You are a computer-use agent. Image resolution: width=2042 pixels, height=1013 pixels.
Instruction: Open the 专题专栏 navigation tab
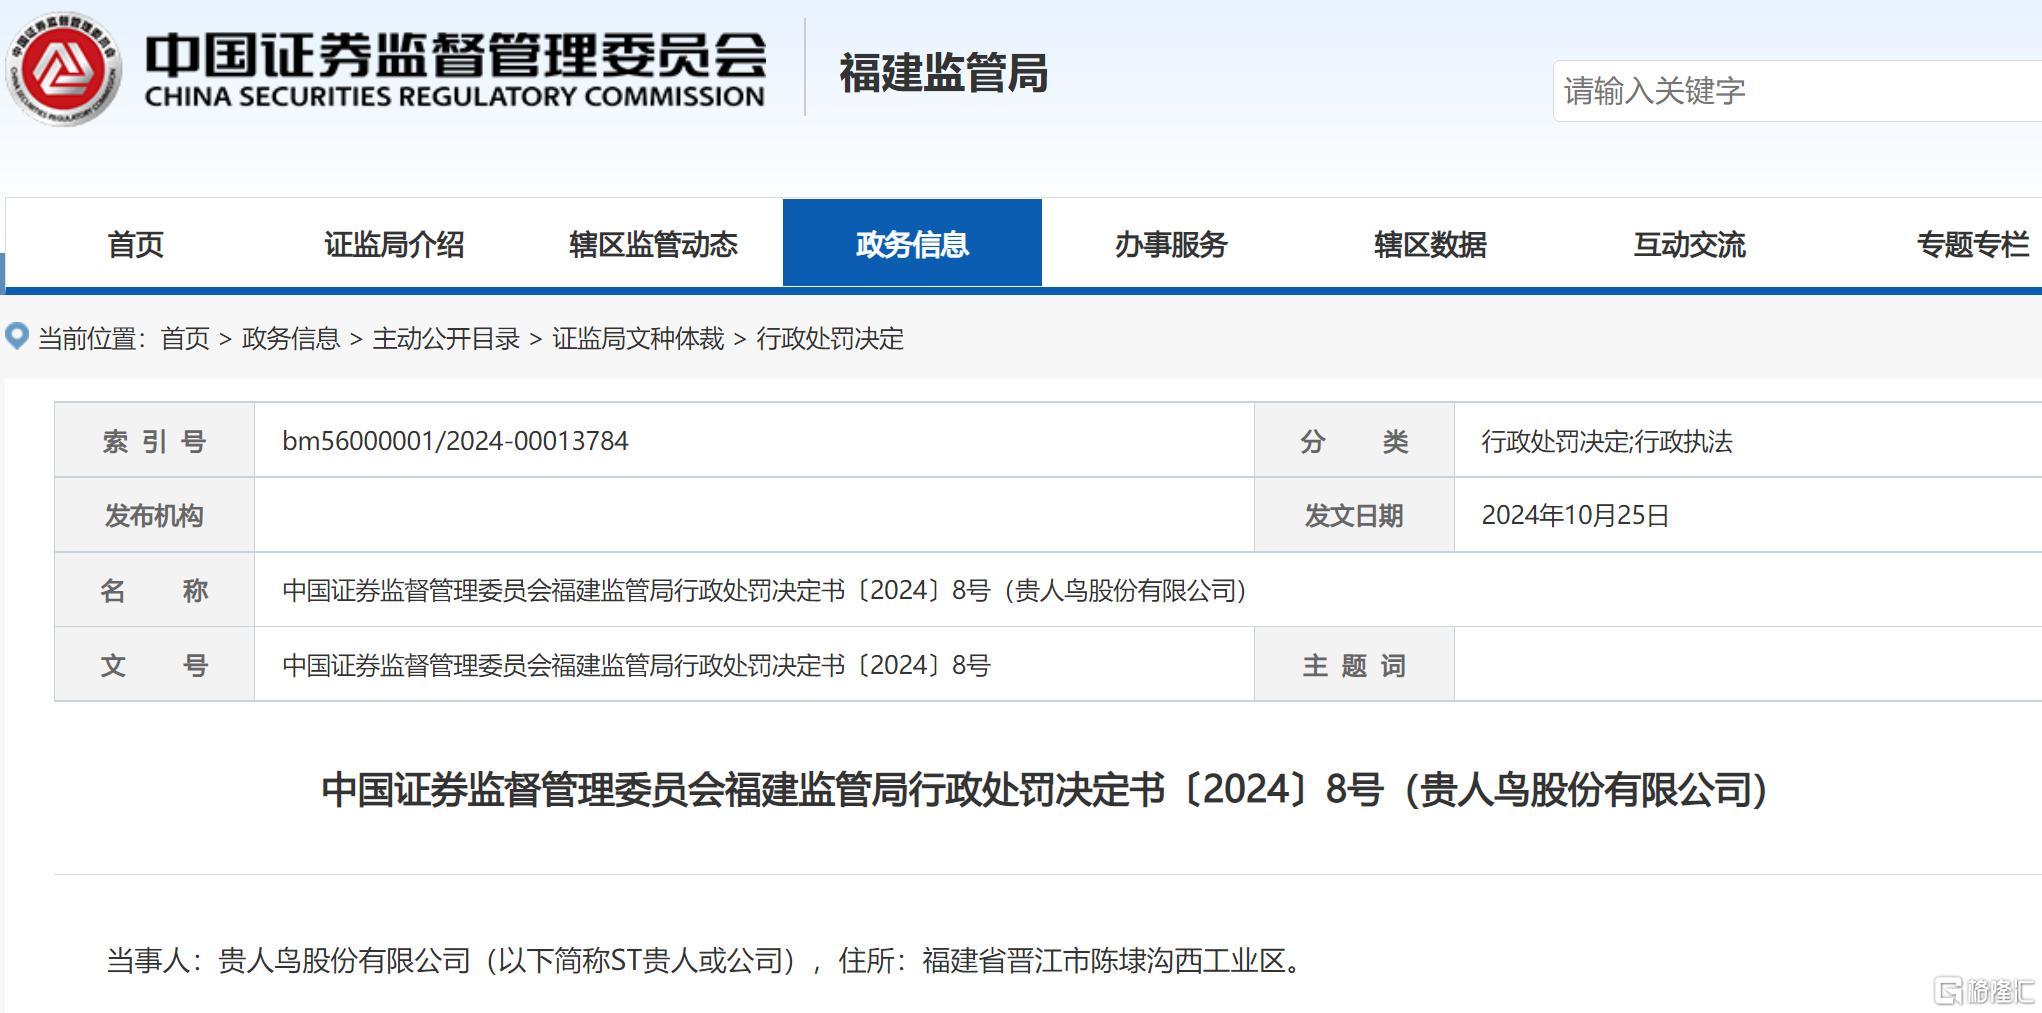click(x=1972, y=244)
